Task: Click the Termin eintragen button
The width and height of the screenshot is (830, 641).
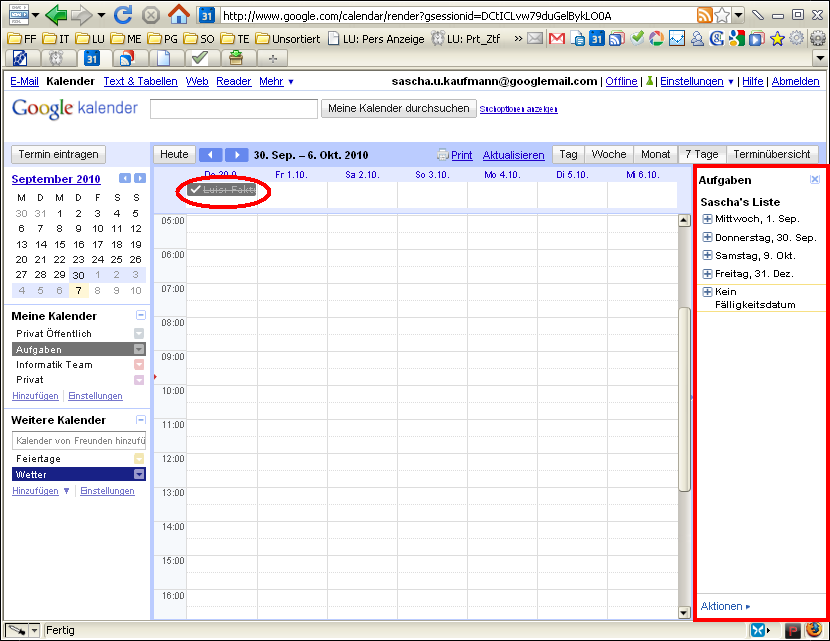Action: point(58,155)
